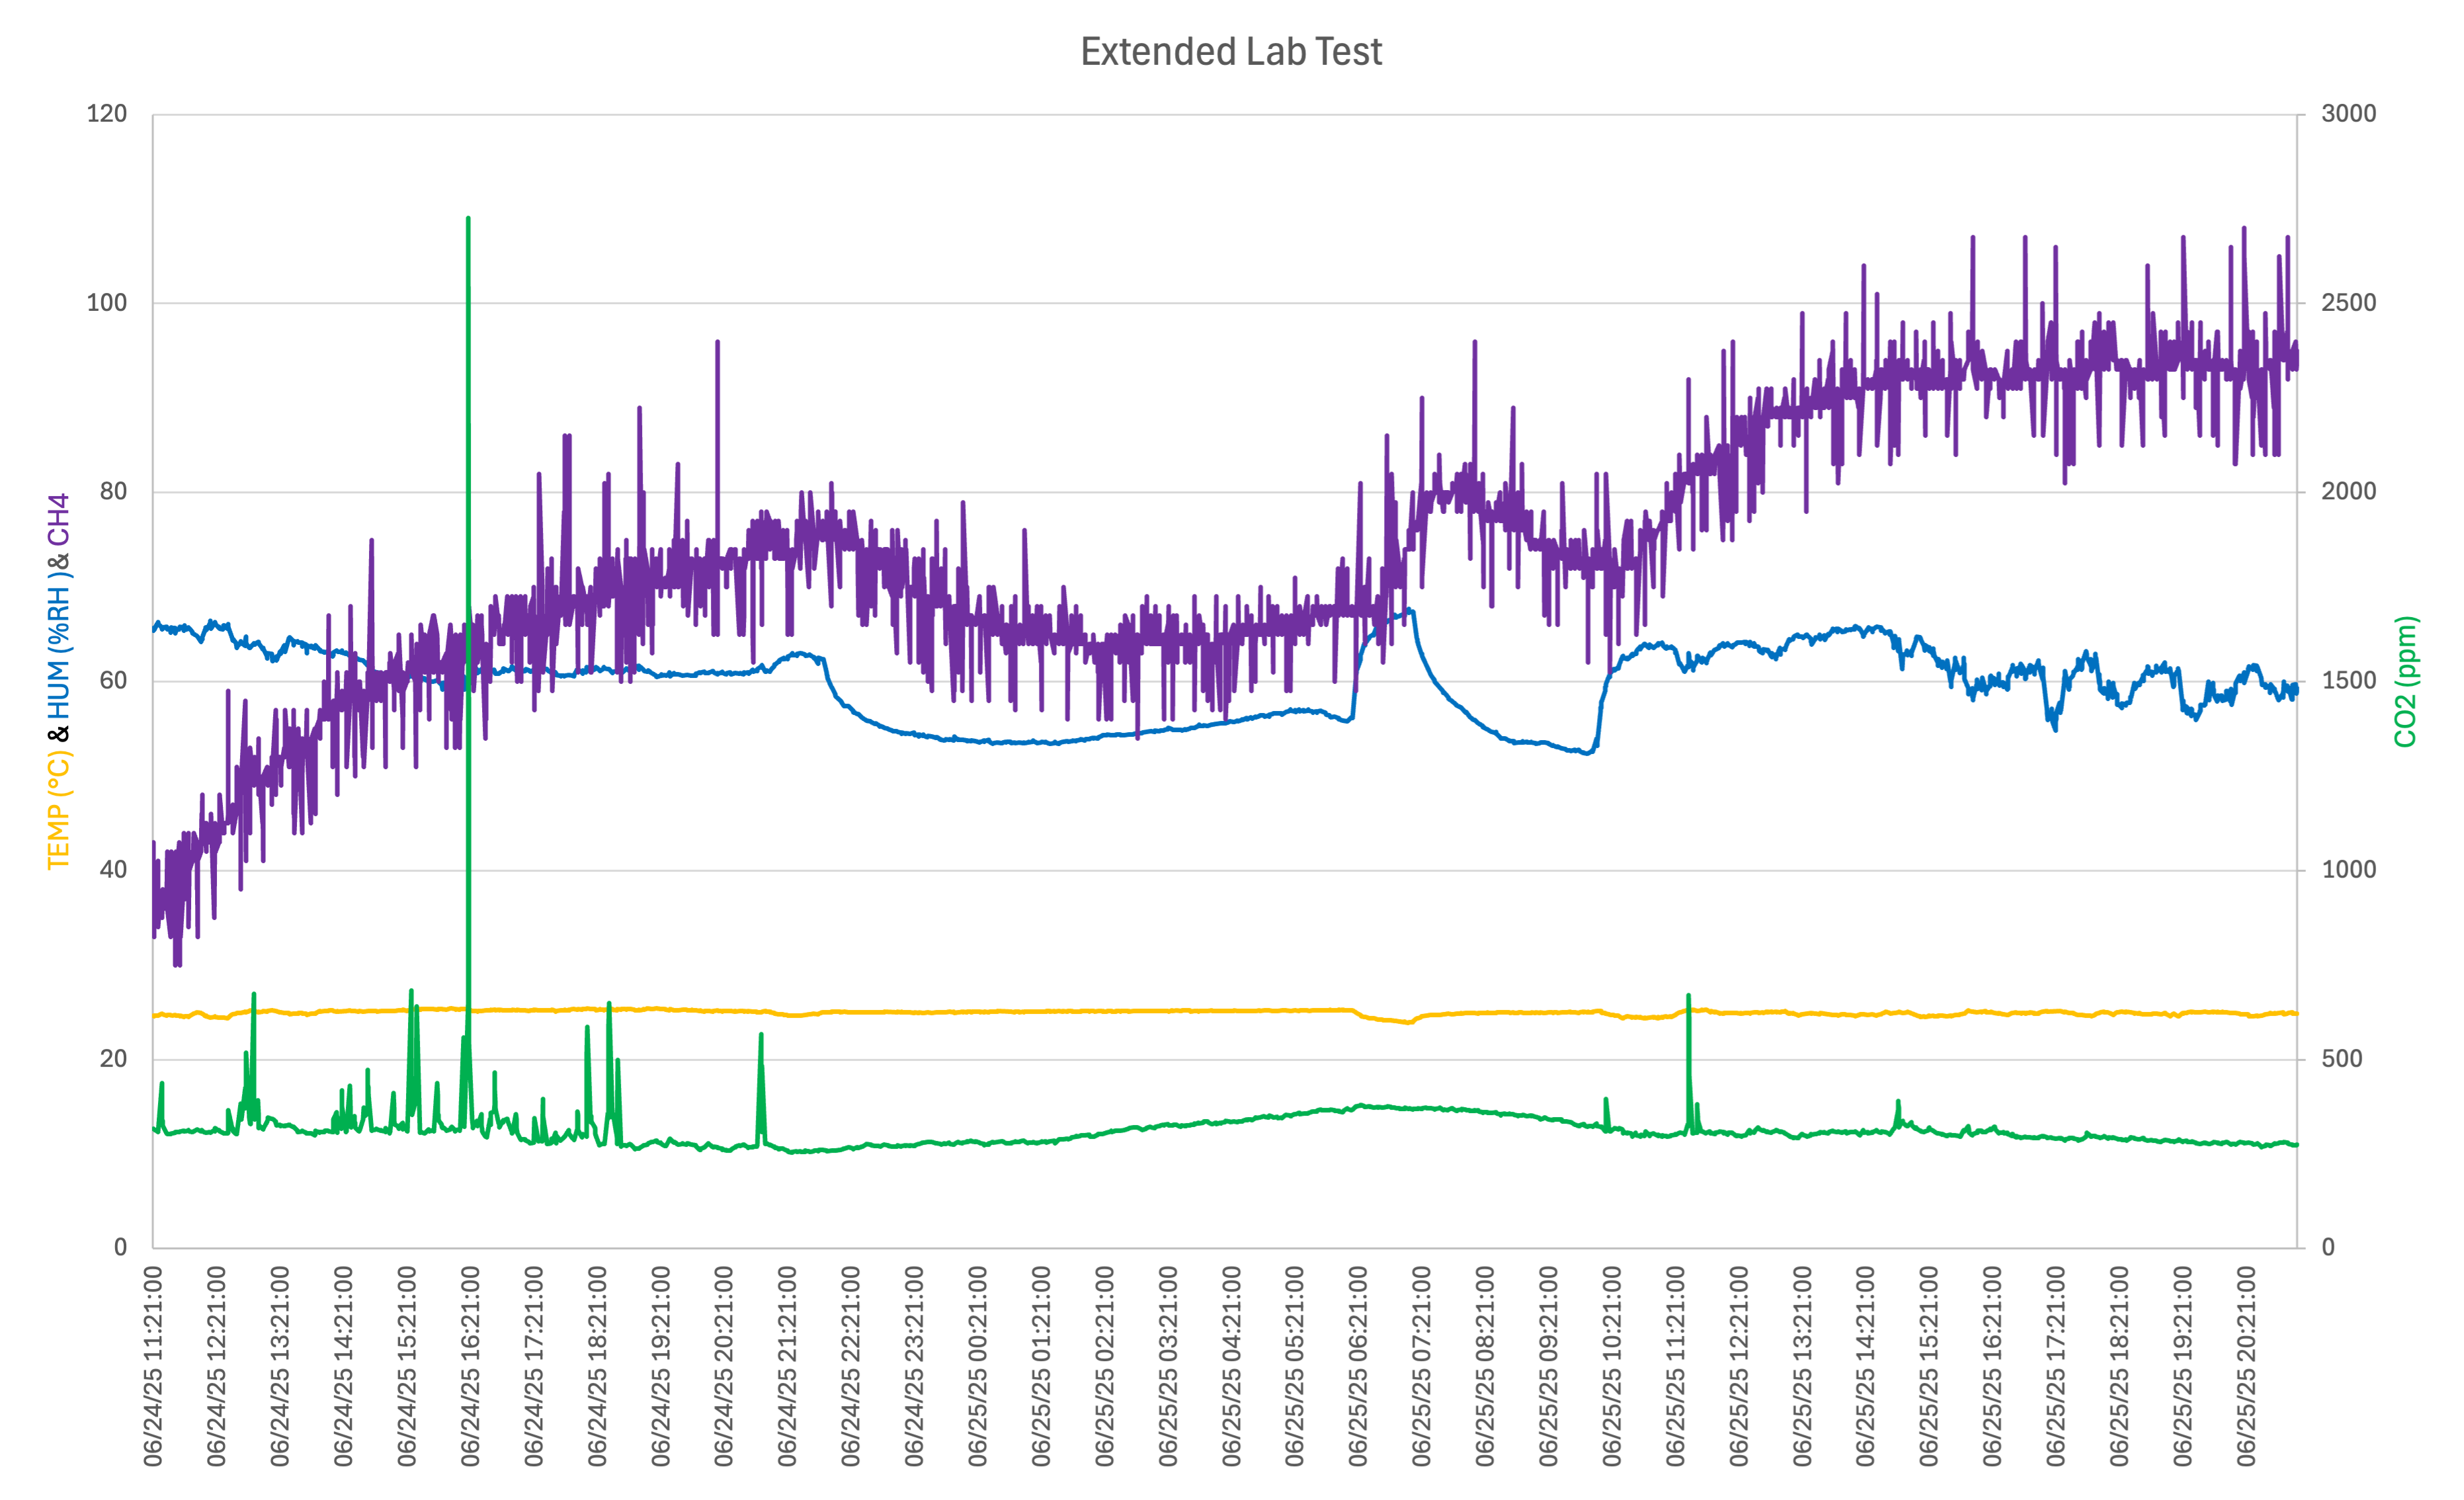Click the 06/25/25 15:21:00 time axis label
Screen dimensions: 2464x1500
coord(1929,1366)
